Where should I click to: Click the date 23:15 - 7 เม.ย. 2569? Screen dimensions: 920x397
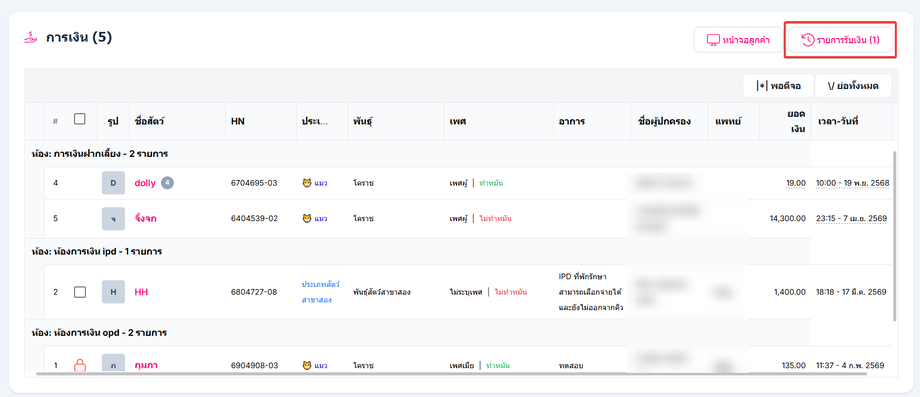pos(851,218)
